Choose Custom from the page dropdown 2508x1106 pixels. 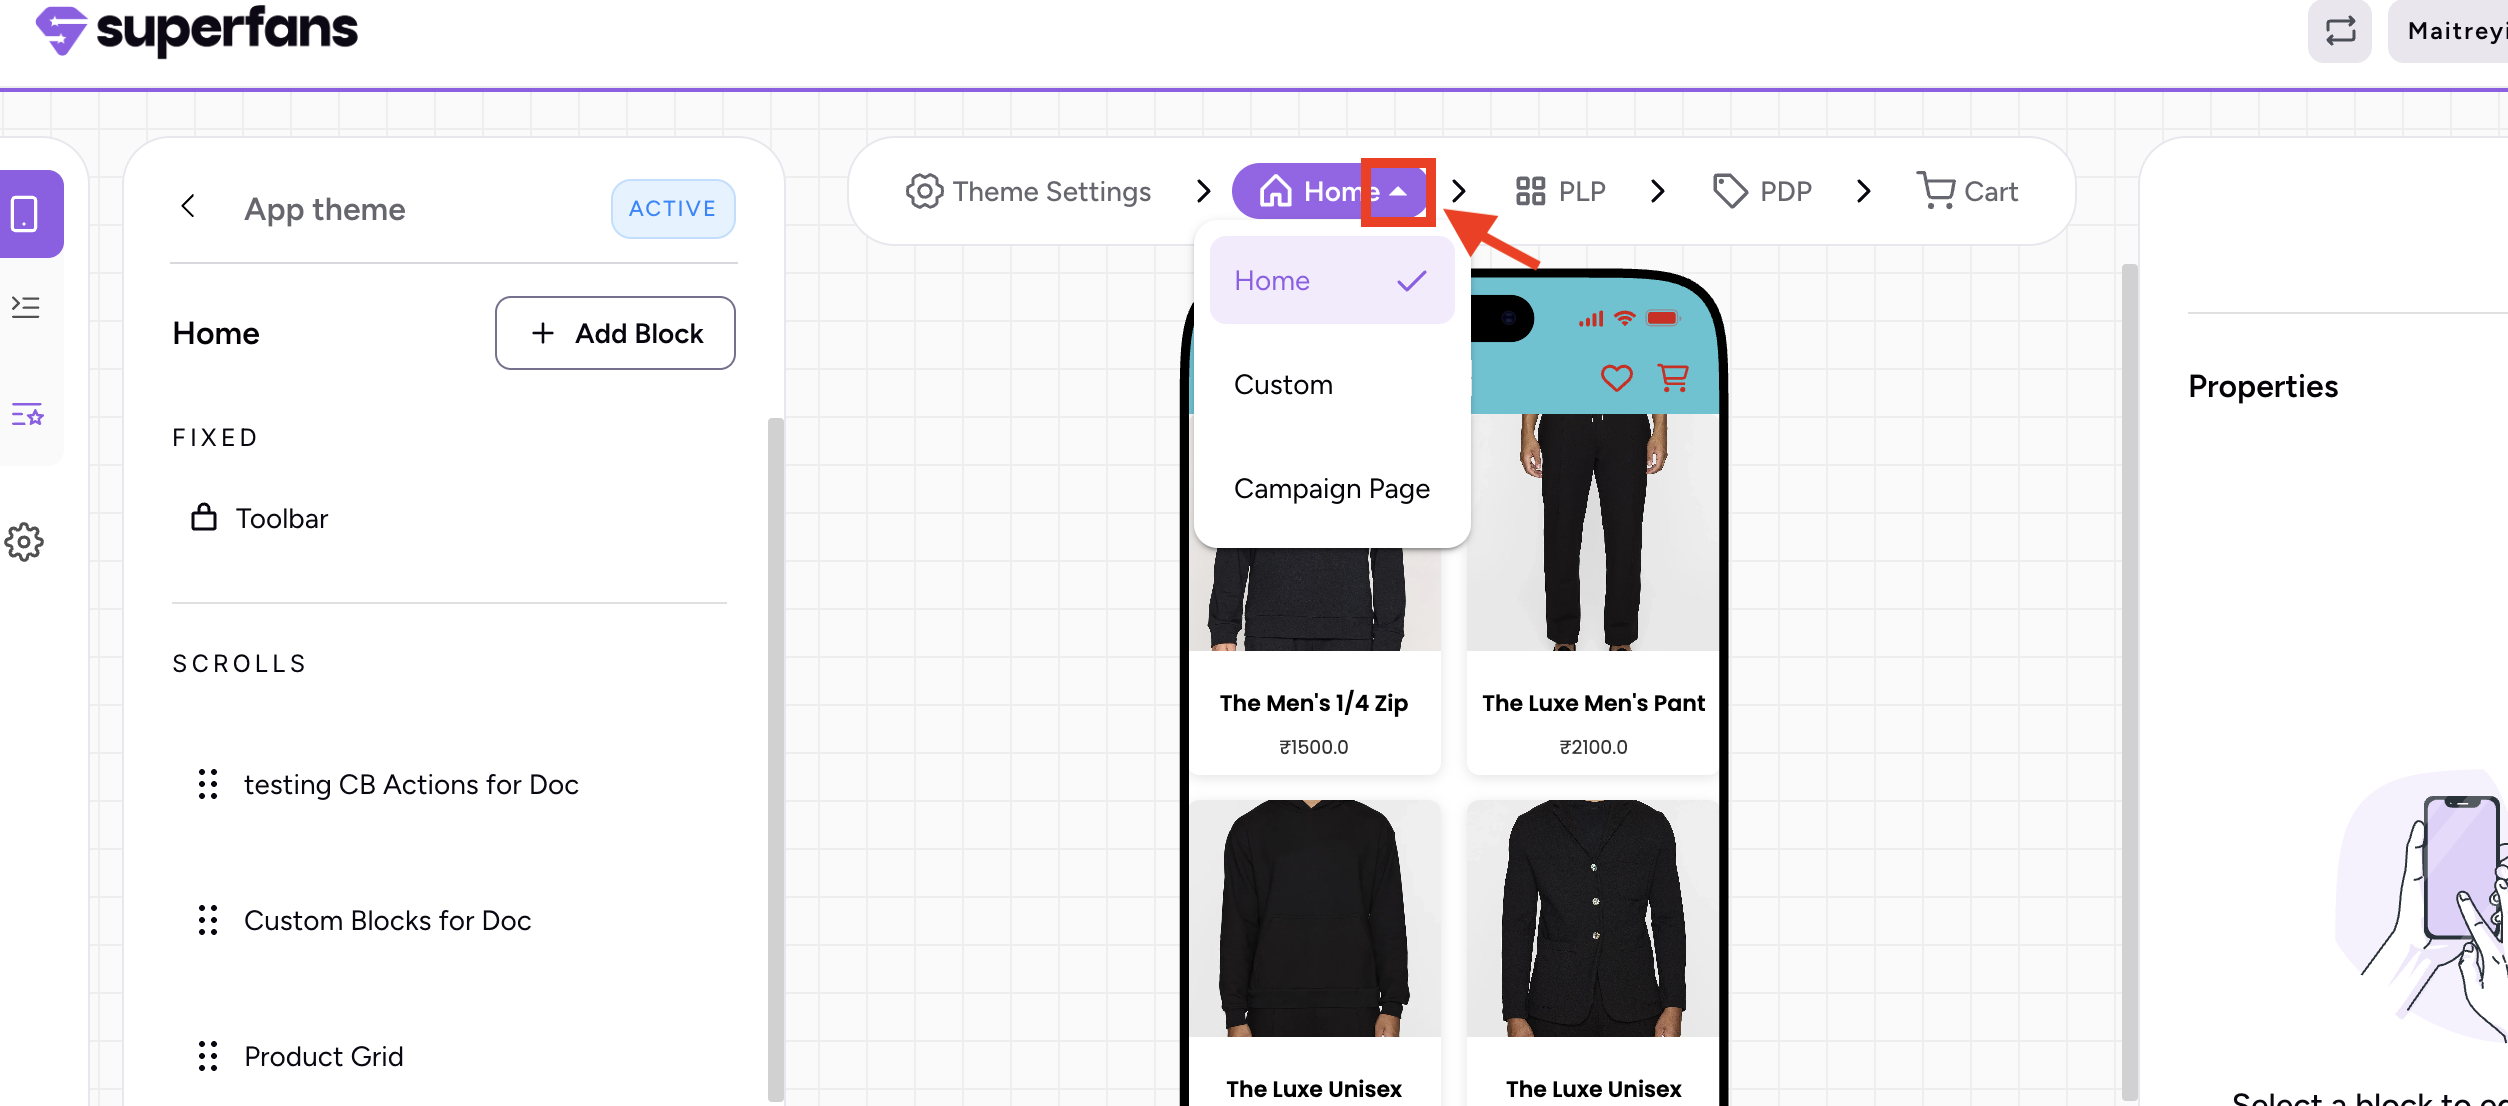1283,385
